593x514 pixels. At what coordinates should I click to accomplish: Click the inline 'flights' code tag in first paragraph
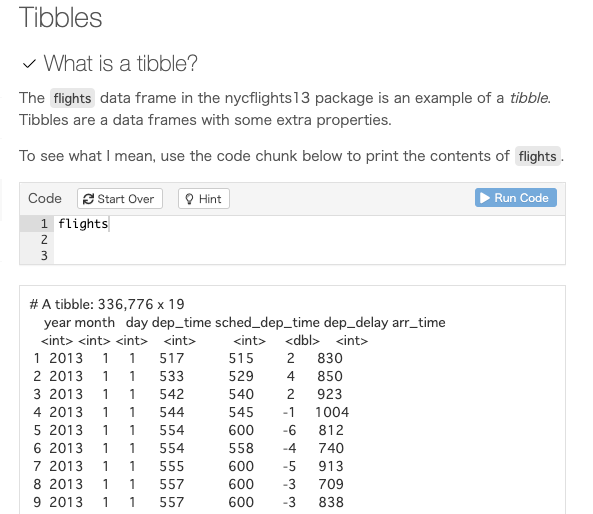[x=72, y=98]
